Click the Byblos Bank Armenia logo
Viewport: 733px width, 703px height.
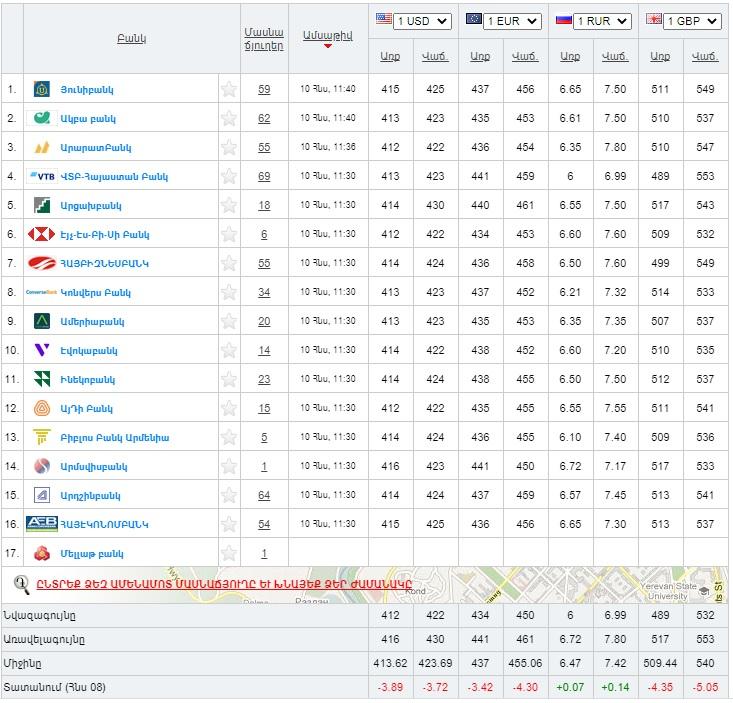42,437
